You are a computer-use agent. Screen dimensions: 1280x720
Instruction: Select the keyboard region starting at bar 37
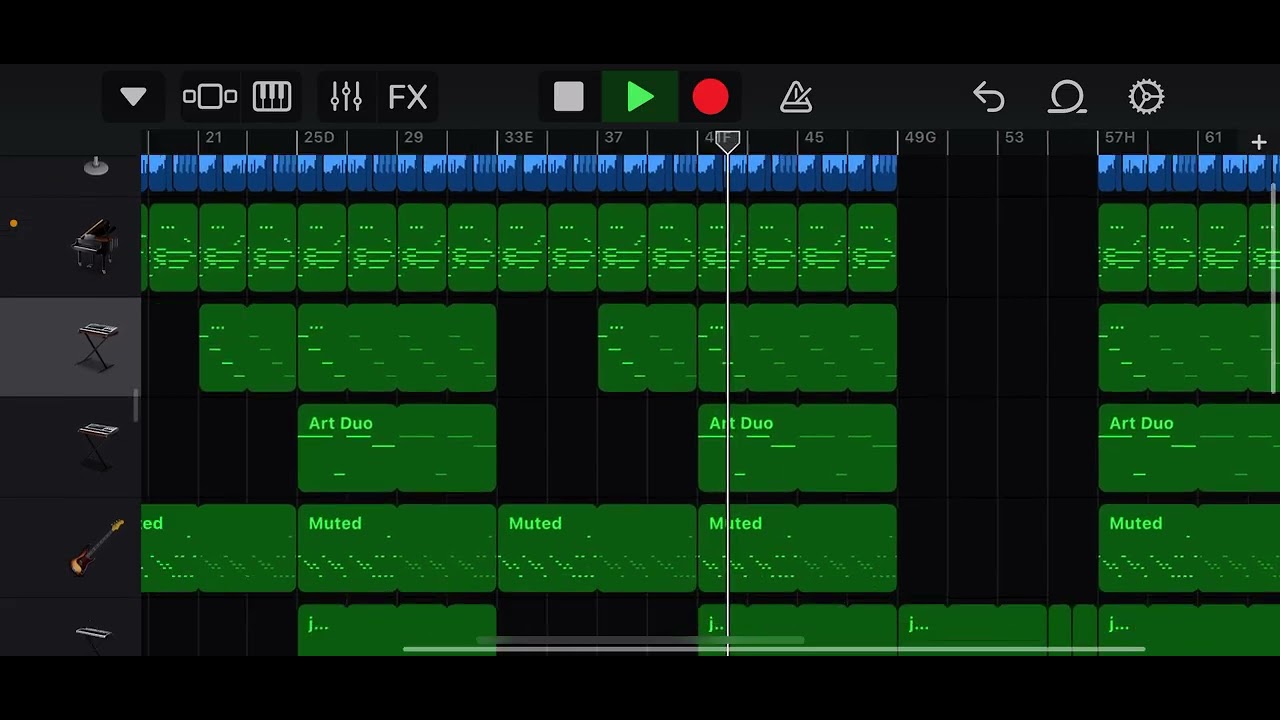(x=647, y=348)
